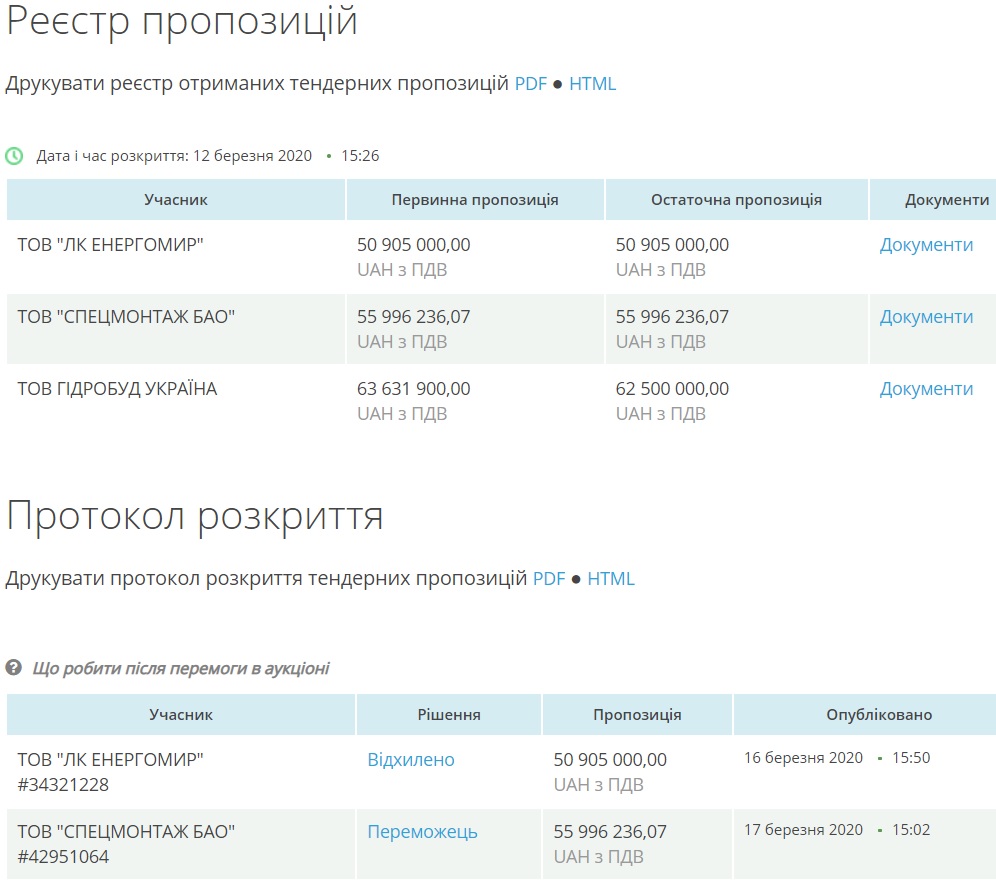996x885 pixels.
Task: Open Документи for ТОВ ГІДРОБУД УКРАЇНА
Action: point(926,388)
